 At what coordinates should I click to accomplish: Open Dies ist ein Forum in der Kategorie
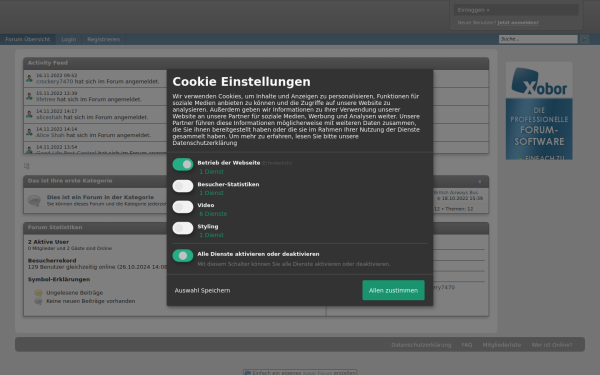[x=100, y=197]
